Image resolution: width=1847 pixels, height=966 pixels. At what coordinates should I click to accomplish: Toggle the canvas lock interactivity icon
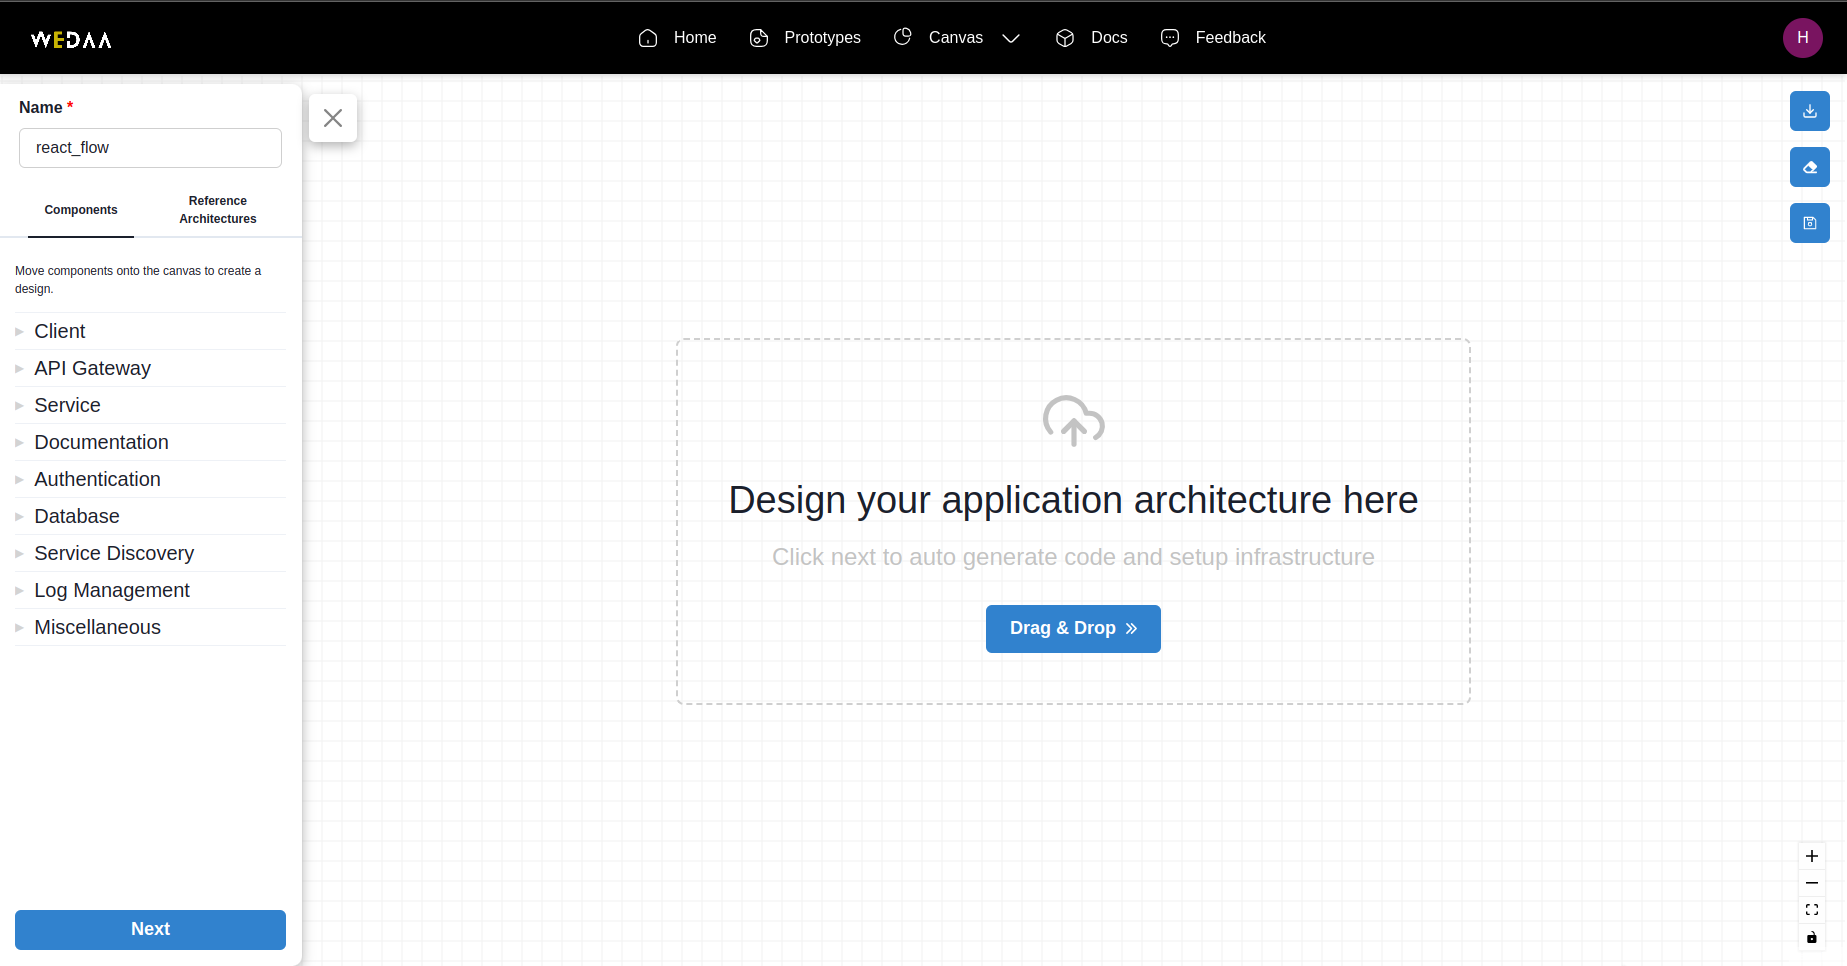[x=1812, y=937]
